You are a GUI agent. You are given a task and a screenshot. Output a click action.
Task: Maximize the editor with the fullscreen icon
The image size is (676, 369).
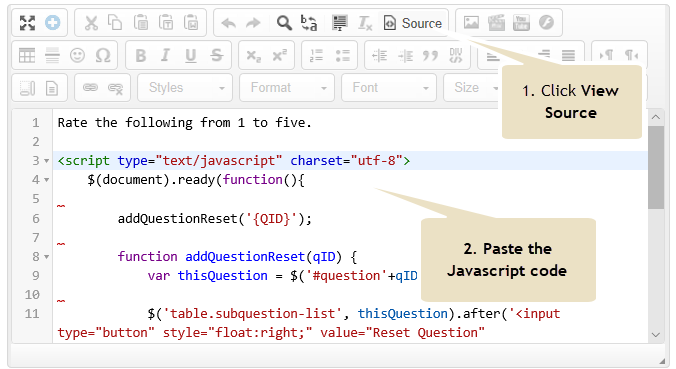[x=27, y=23]
